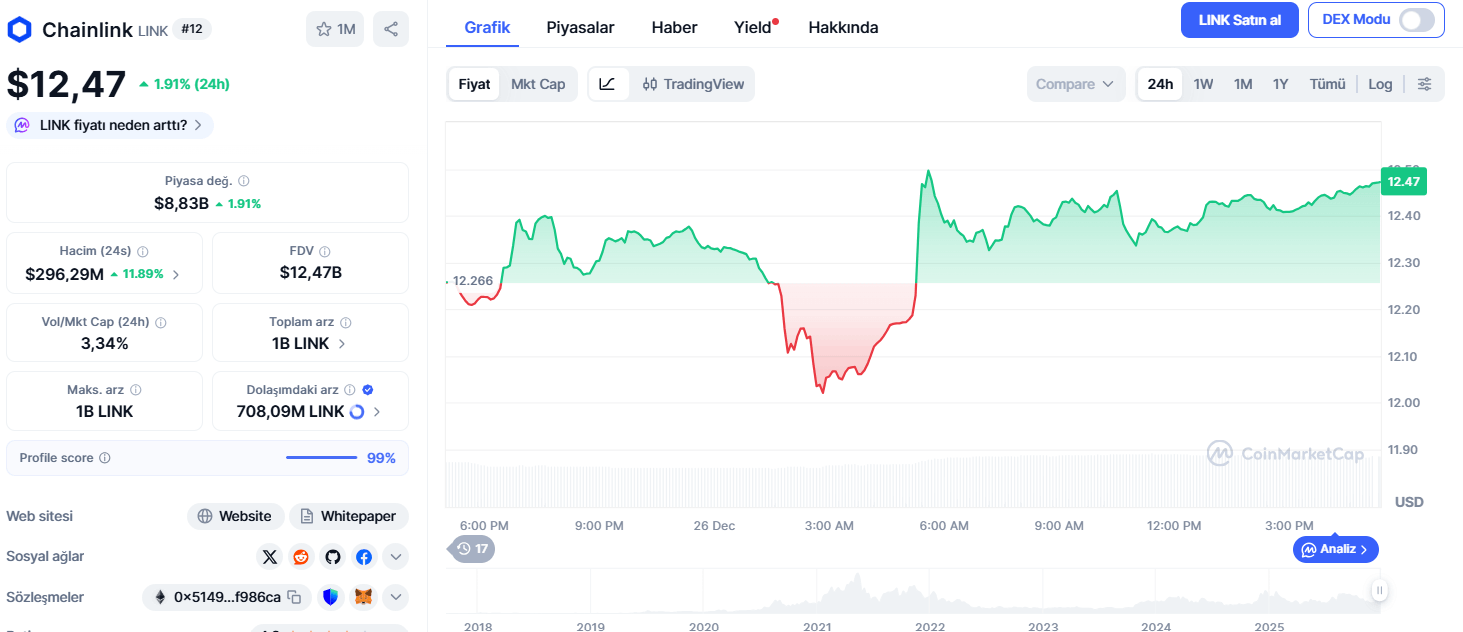Screen dimensions: 1463x632
Task: Click the verified badge on Dolaşımdaki arz
Action: click(x=368, y=390)
